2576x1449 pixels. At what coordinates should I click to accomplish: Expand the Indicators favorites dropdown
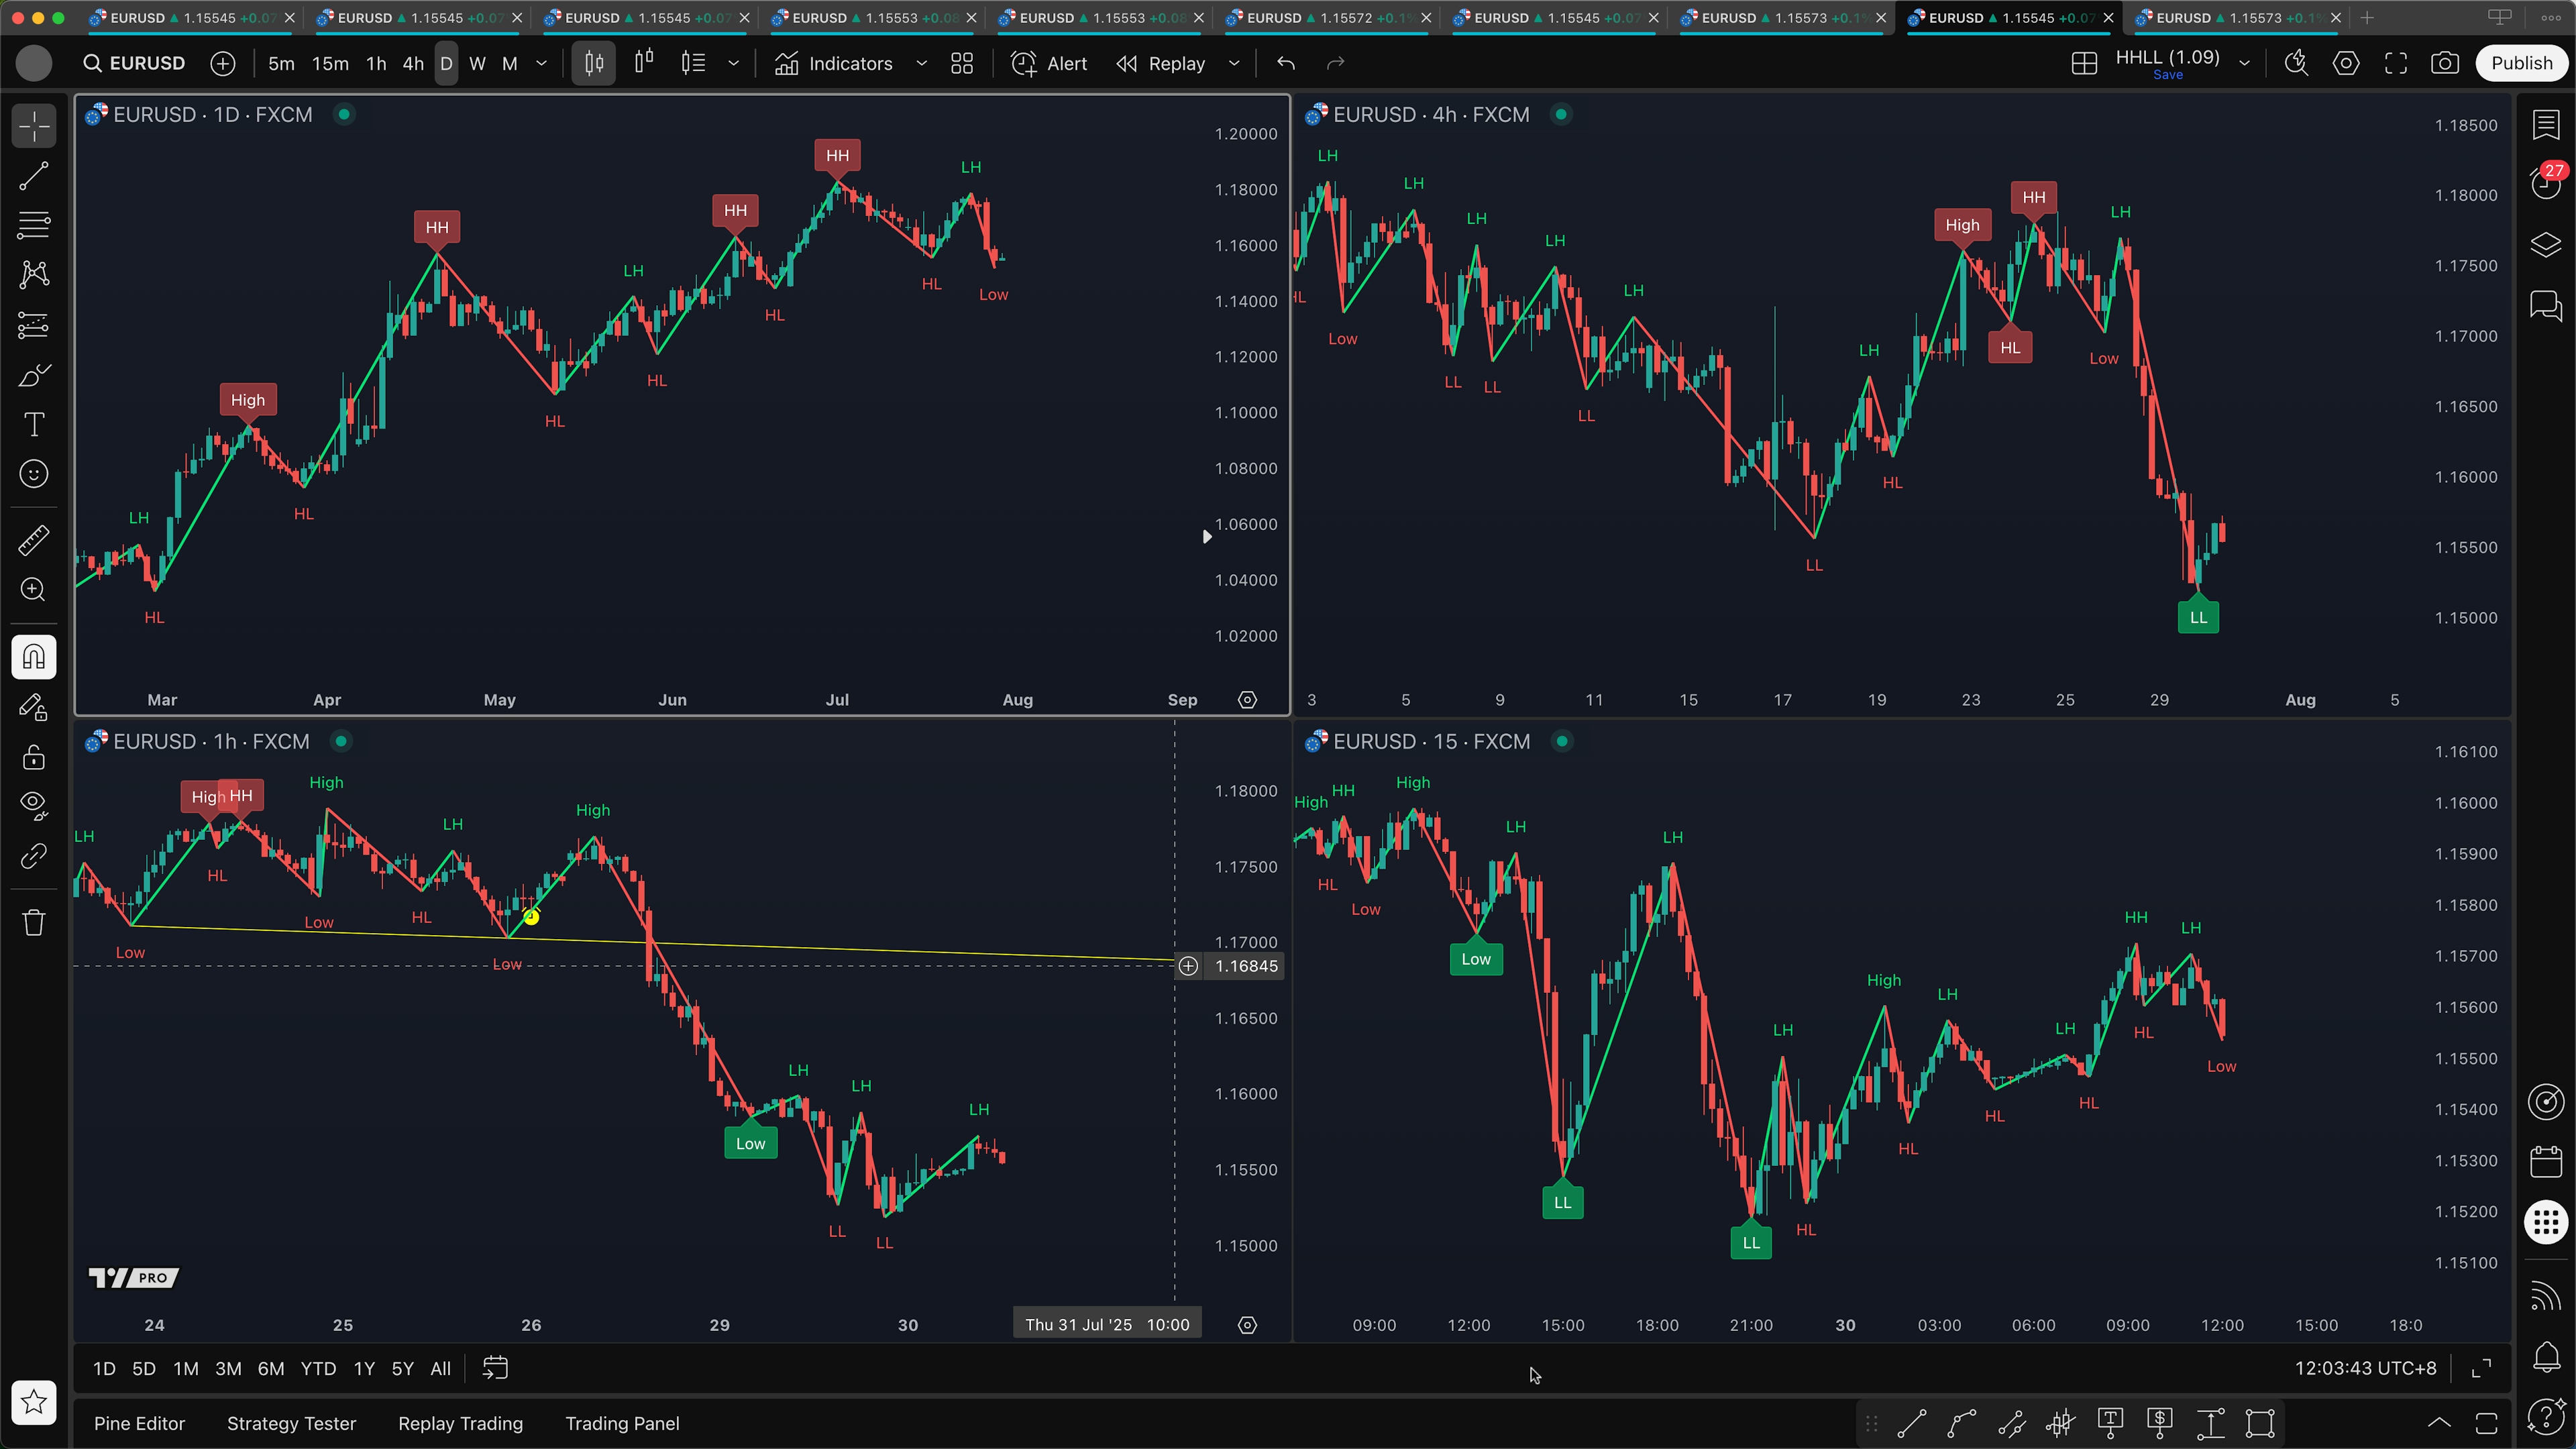(921, 63)
